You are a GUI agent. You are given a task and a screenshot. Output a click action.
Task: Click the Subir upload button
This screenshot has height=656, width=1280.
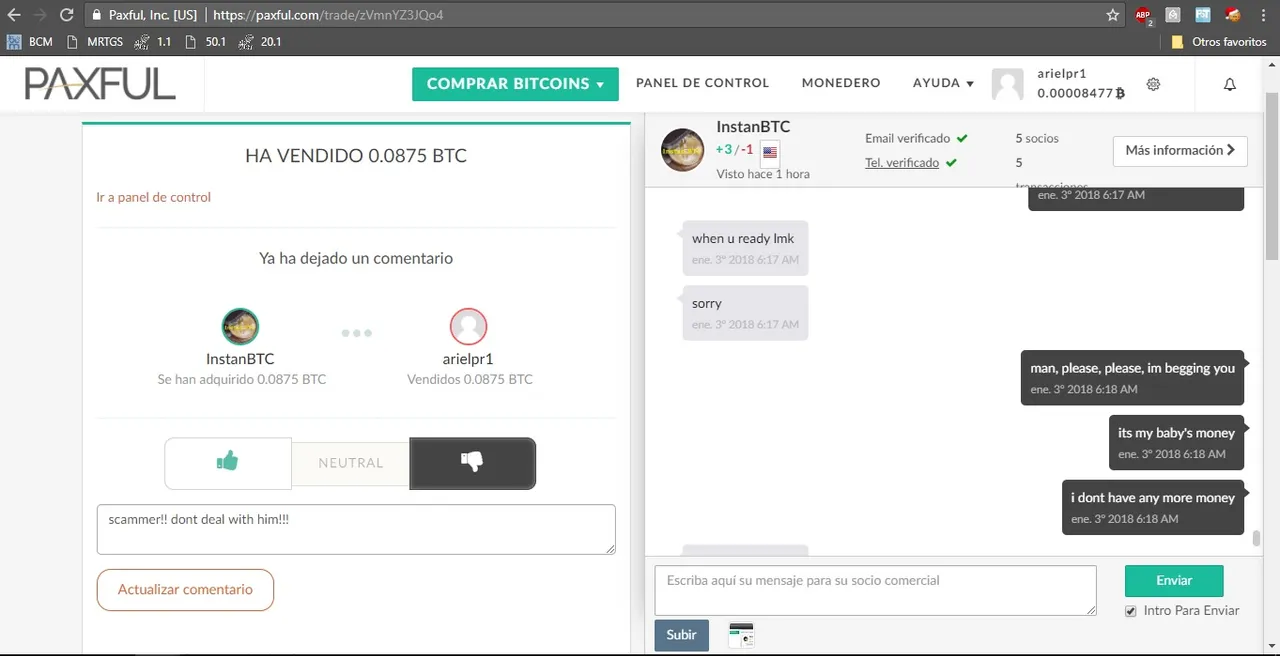pos(682,635)
